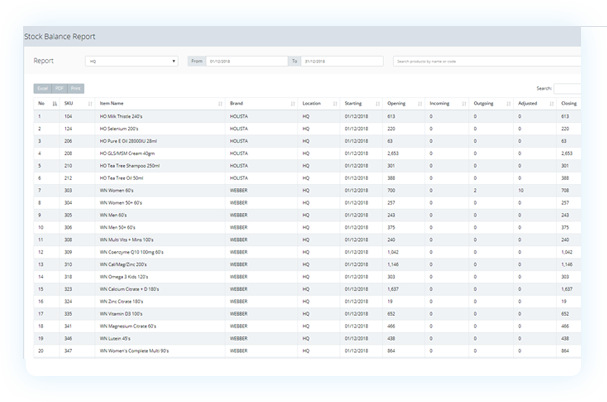
Task: Click the To date field 31/12/2018
Action: point(342,61)
